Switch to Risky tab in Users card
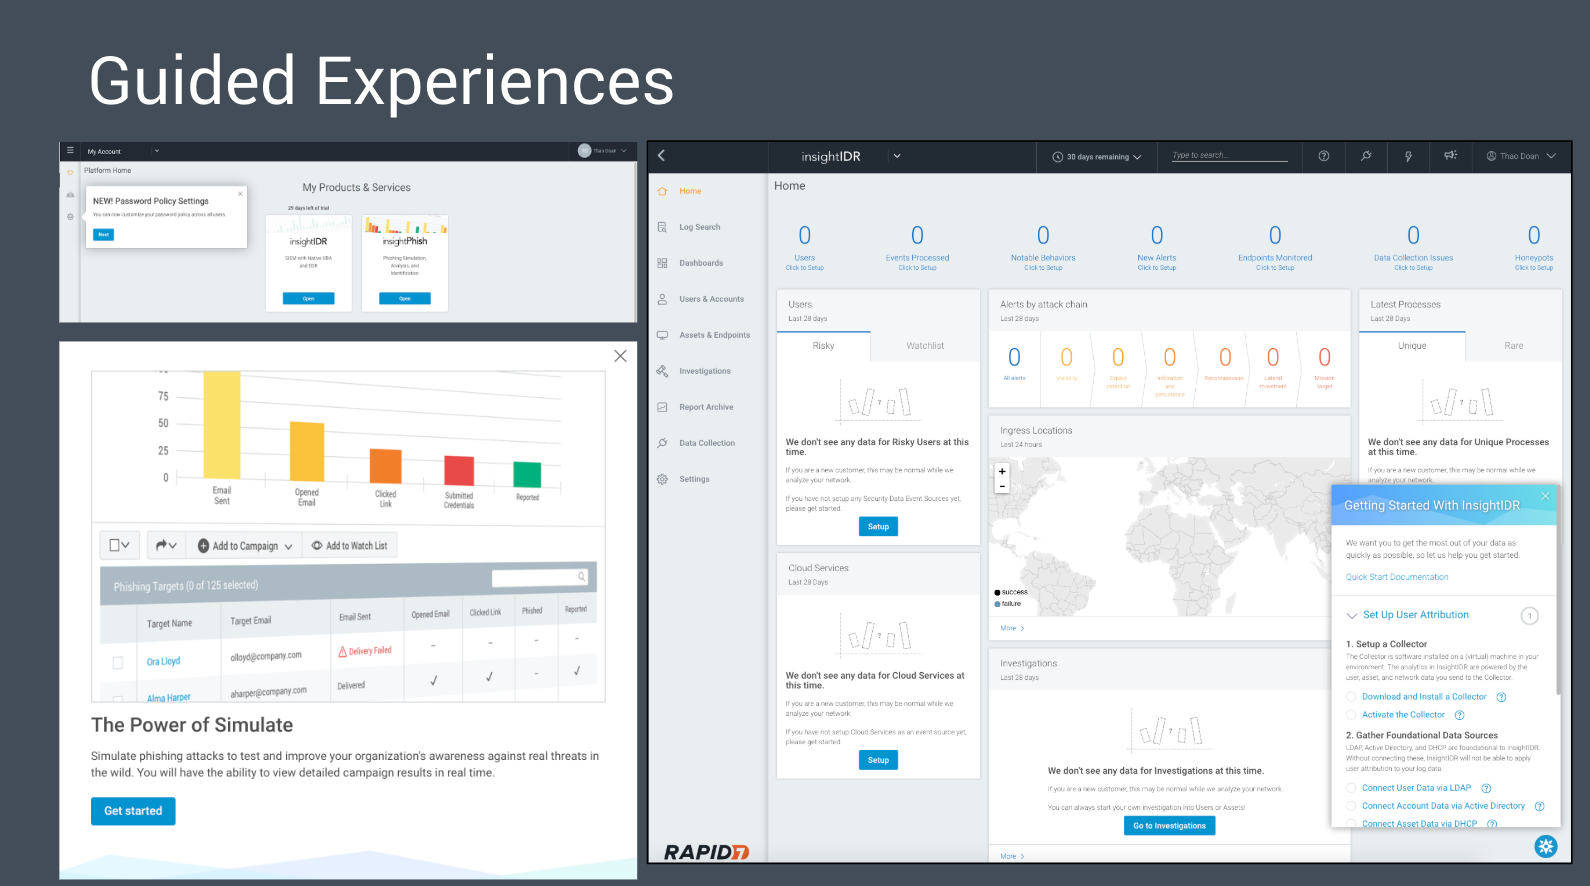 [x=823, y=346]
